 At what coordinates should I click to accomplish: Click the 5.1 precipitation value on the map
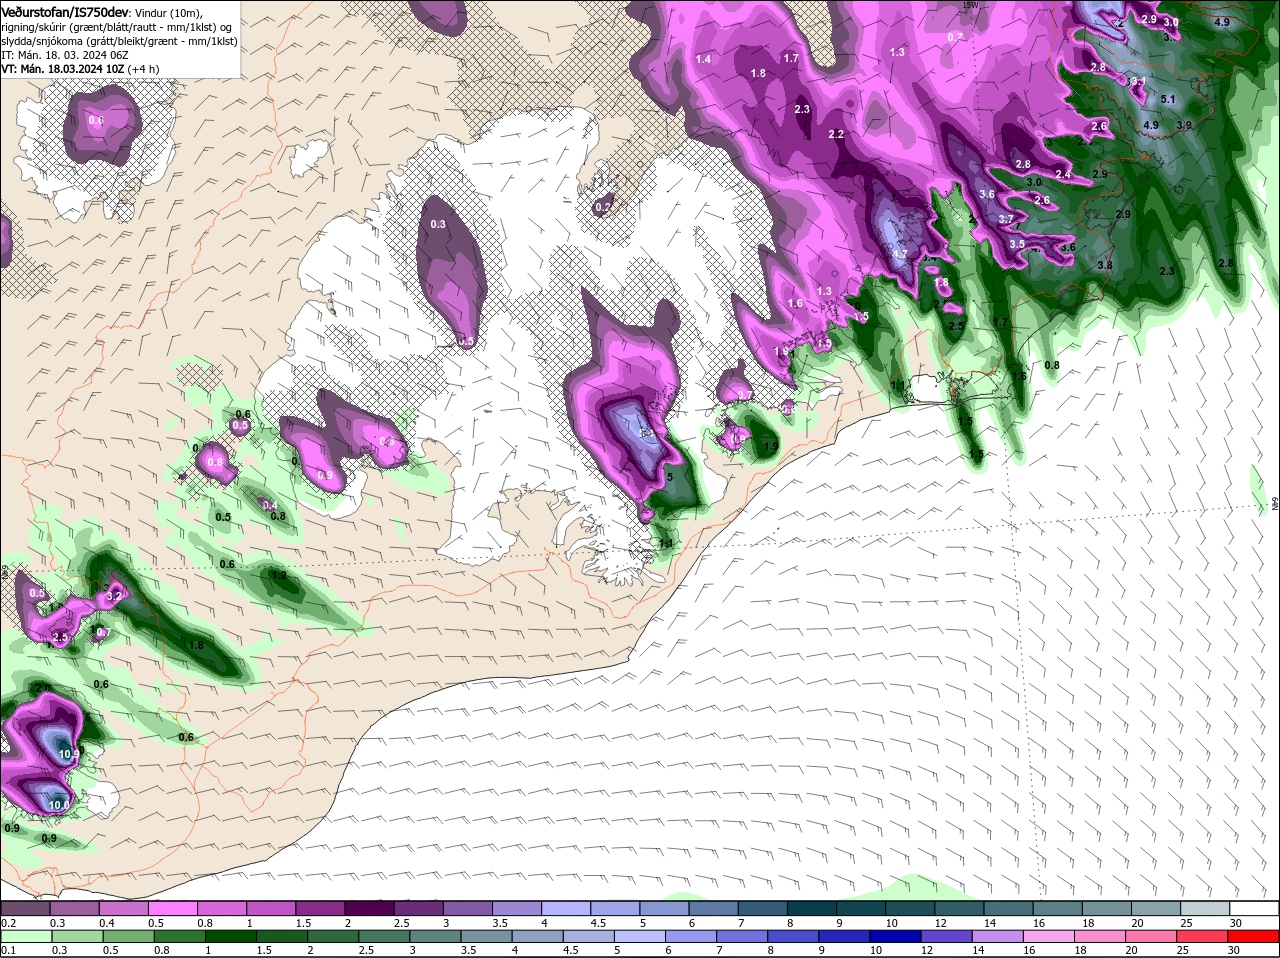[x=1168, y=98]
